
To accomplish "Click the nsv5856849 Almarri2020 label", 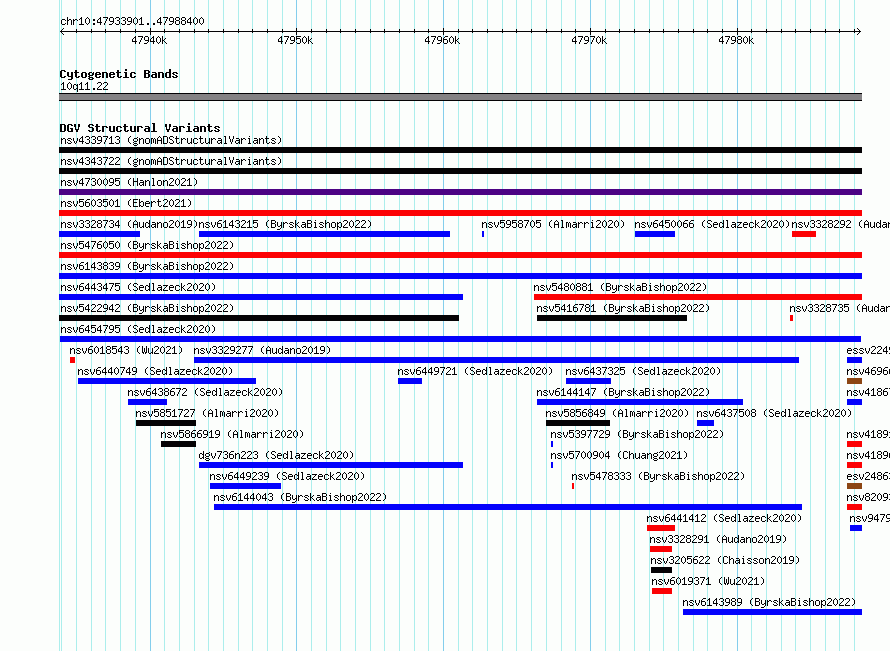I will [x=617, y=413].
